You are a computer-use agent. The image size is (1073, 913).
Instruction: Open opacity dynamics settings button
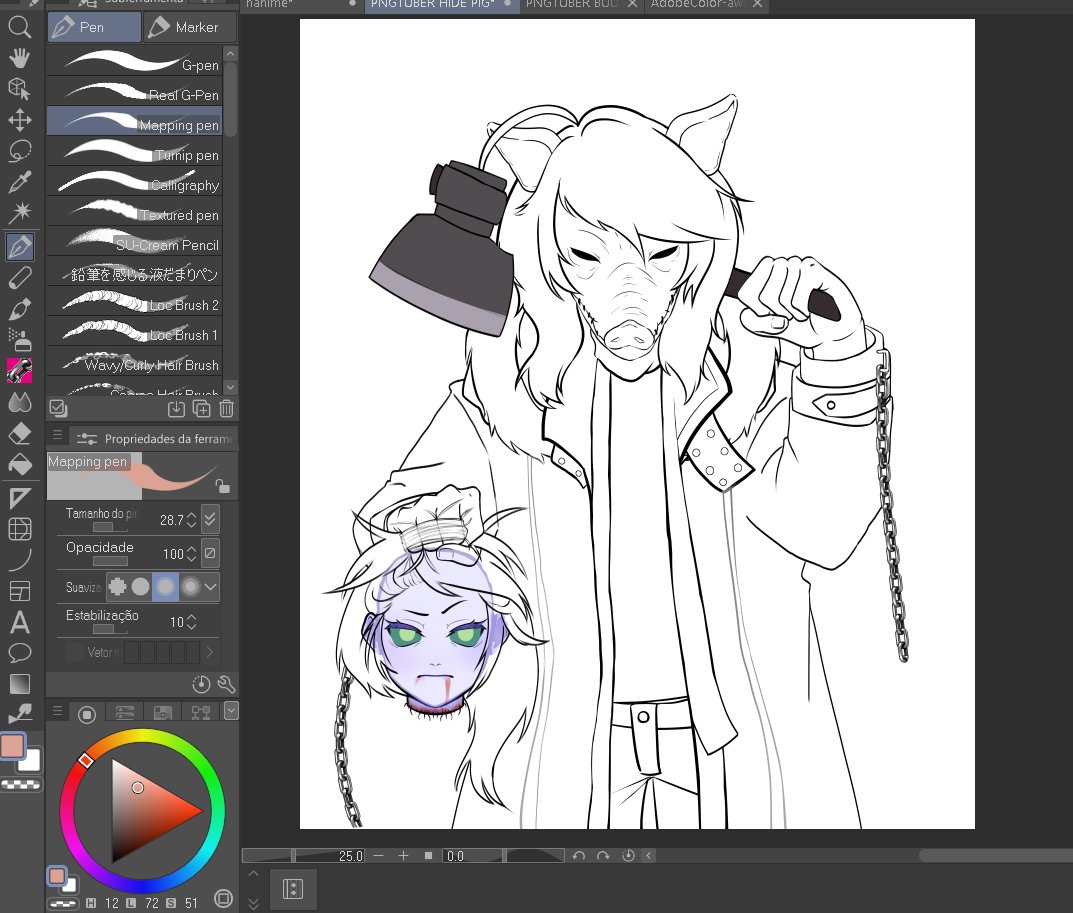pyautogui.click(x=211, y=553)
